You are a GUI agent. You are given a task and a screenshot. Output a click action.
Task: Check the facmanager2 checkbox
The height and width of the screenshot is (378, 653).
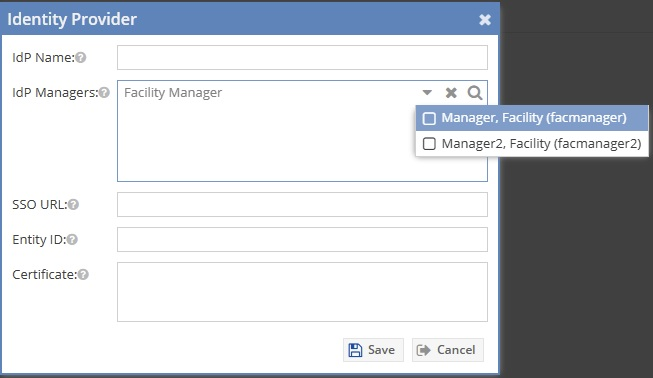429,144
